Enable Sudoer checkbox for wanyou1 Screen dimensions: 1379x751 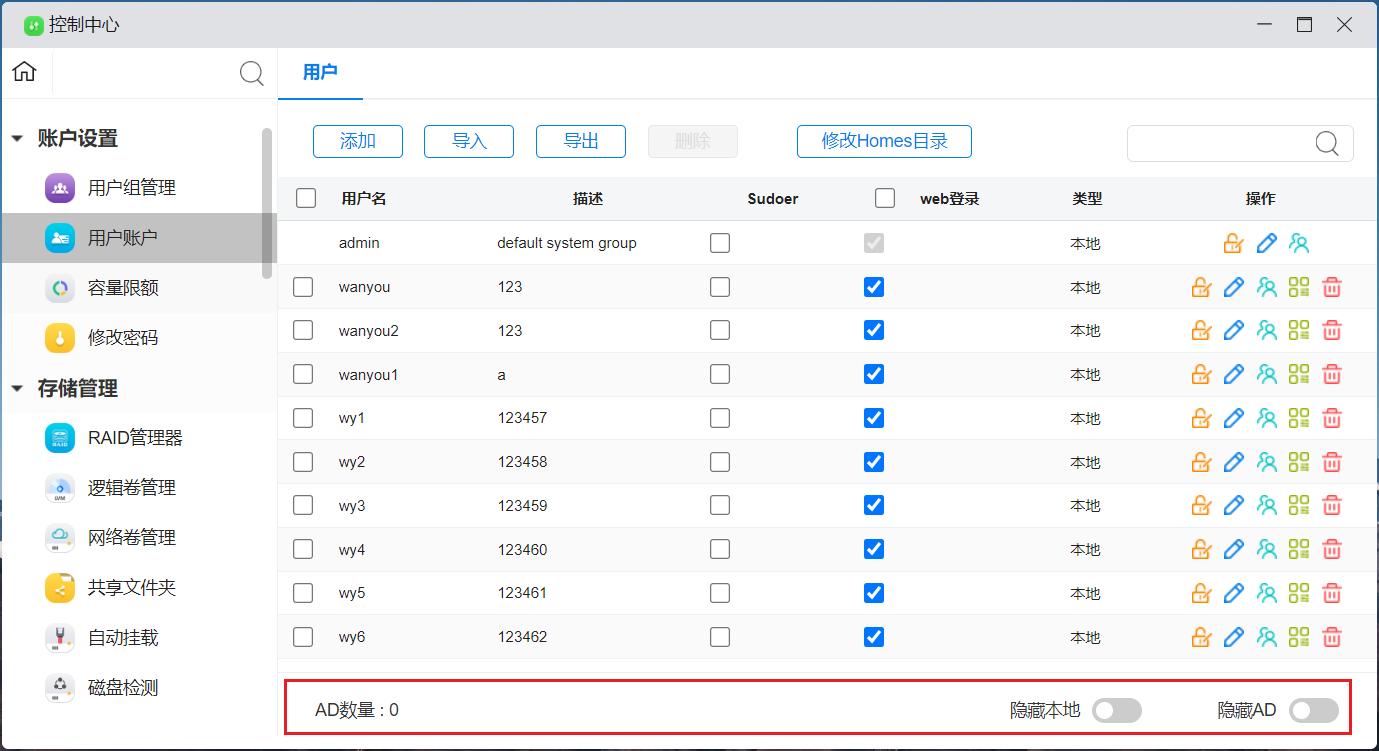(x=720, y=374)
